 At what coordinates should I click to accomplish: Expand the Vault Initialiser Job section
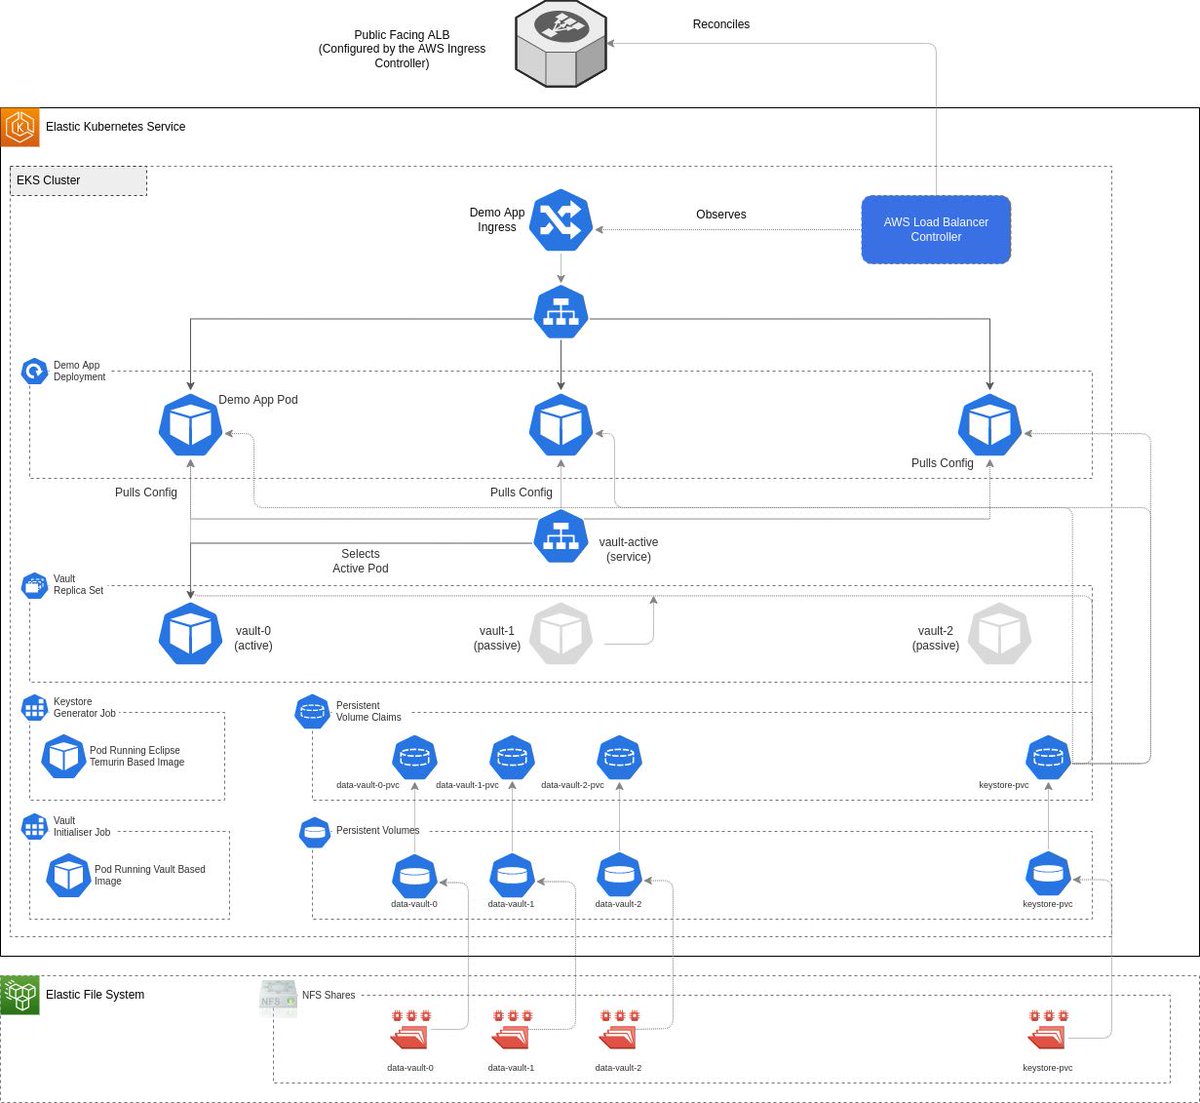point(33,826)
